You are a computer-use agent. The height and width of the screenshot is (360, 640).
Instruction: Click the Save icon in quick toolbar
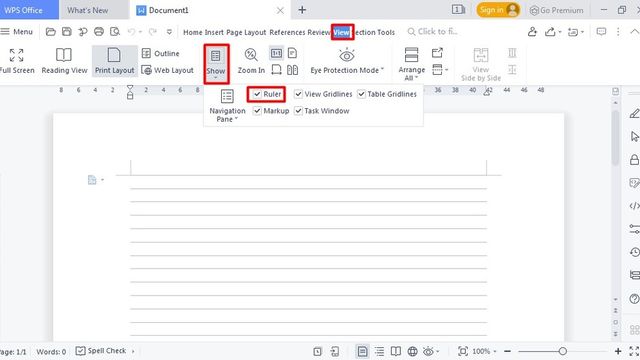tap(67, 32)
